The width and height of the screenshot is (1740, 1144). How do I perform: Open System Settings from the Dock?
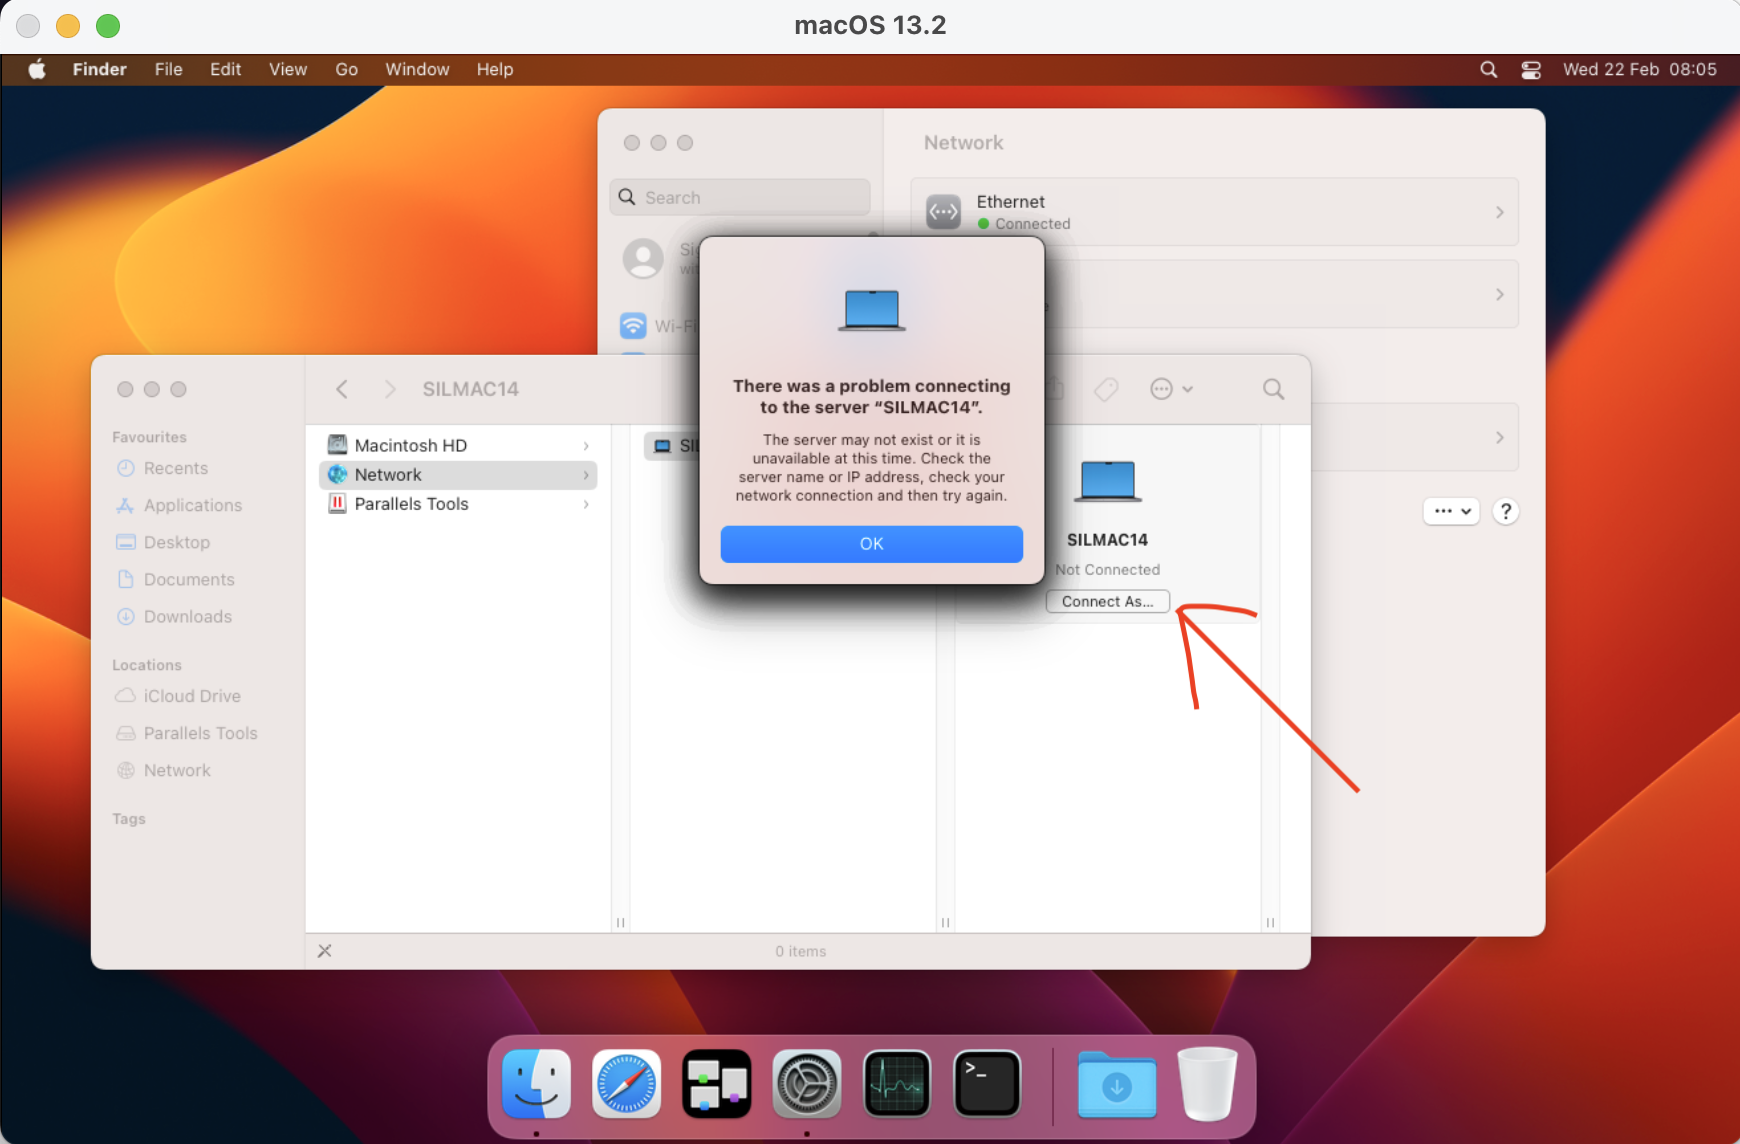pos(807,1083)
